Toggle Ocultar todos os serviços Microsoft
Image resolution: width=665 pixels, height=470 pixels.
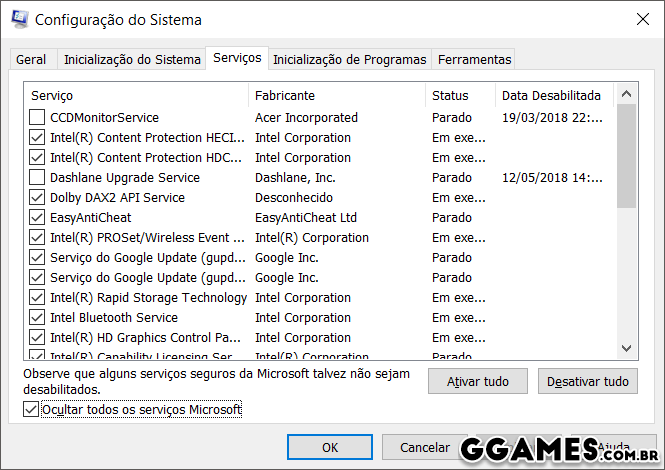tap(30, 410)
